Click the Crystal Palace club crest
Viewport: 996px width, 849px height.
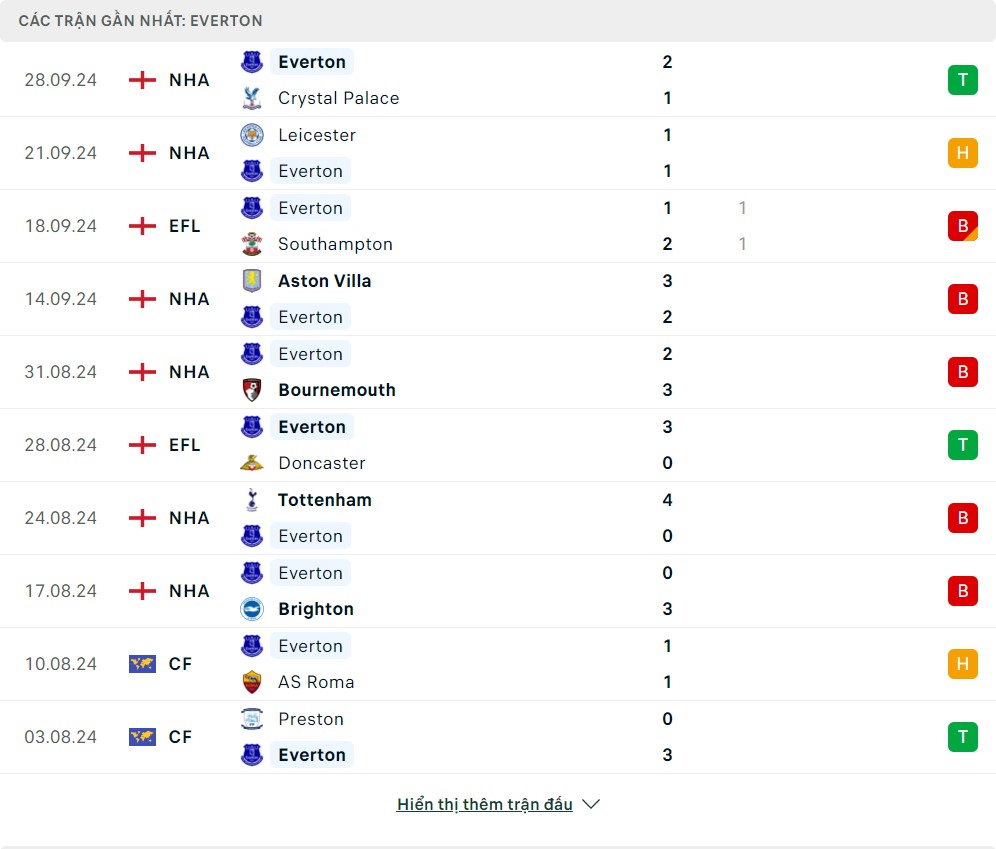click(252, 98)
